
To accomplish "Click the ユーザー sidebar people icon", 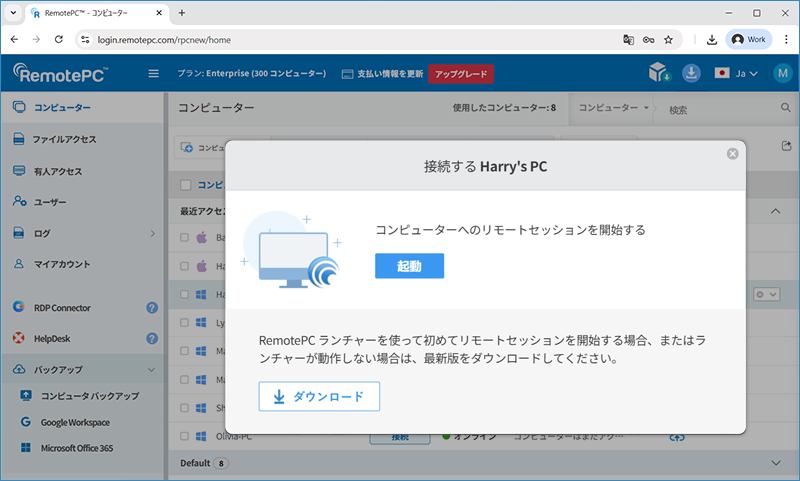I will (x=19, y=201).
